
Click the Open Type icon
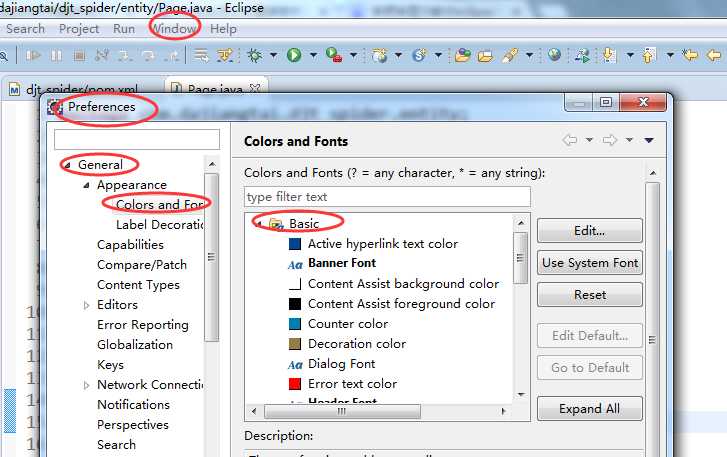click(x=462, y=56)
